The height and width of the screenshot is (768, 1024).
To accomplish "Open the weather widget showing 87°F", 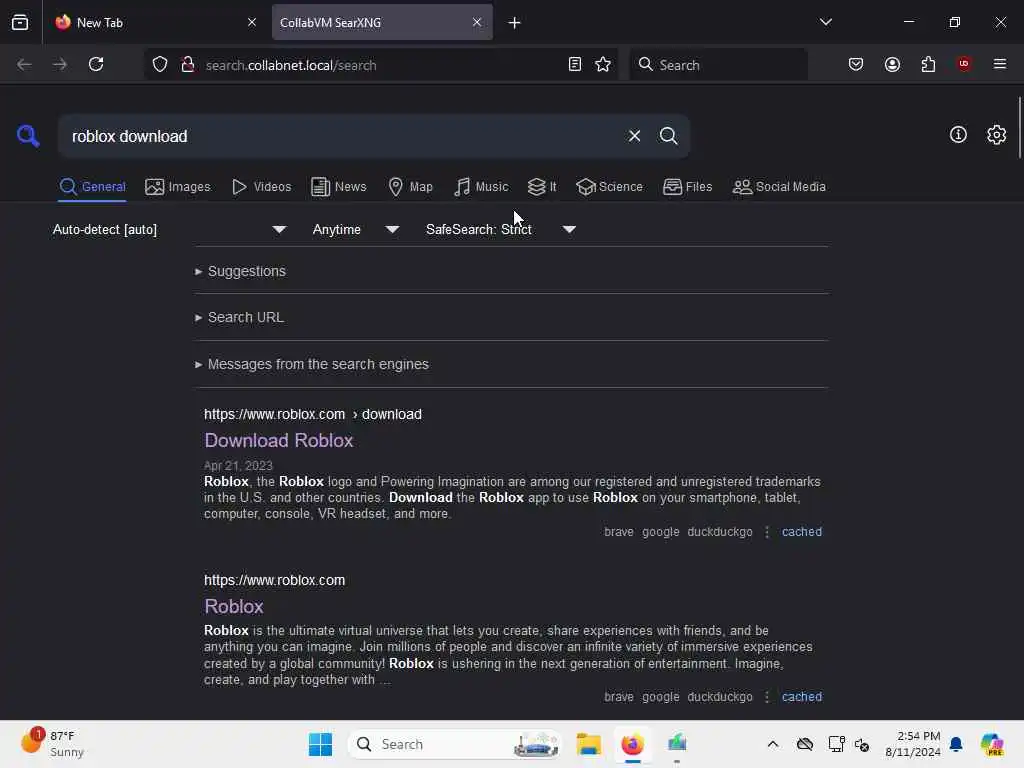I will (52, 743).
